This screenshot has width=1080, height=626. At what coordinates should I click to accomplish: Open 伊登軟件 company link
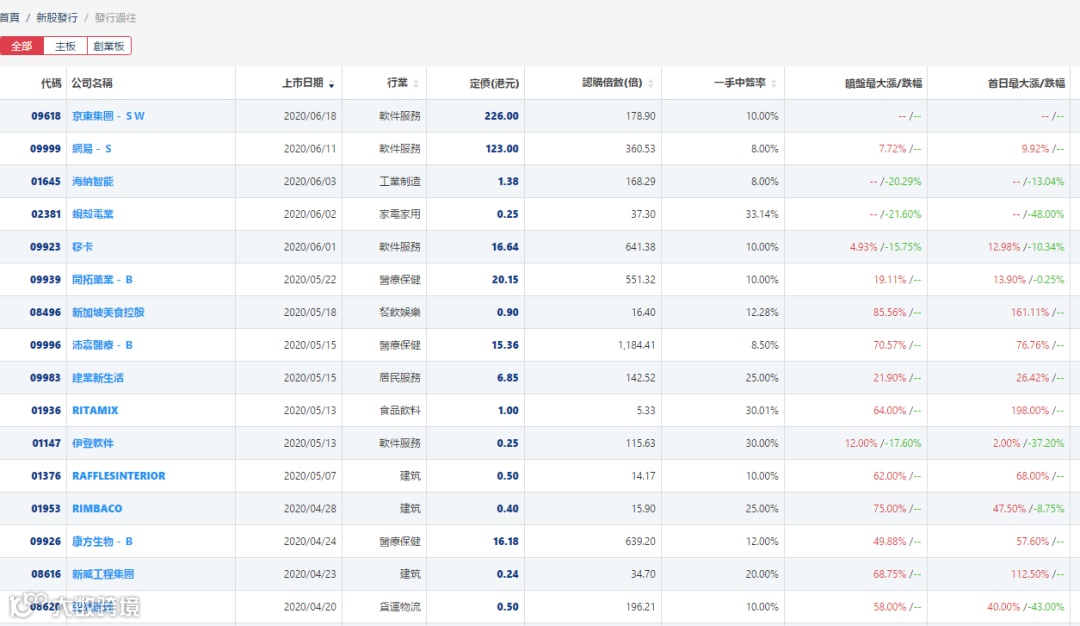coord(92,443)
